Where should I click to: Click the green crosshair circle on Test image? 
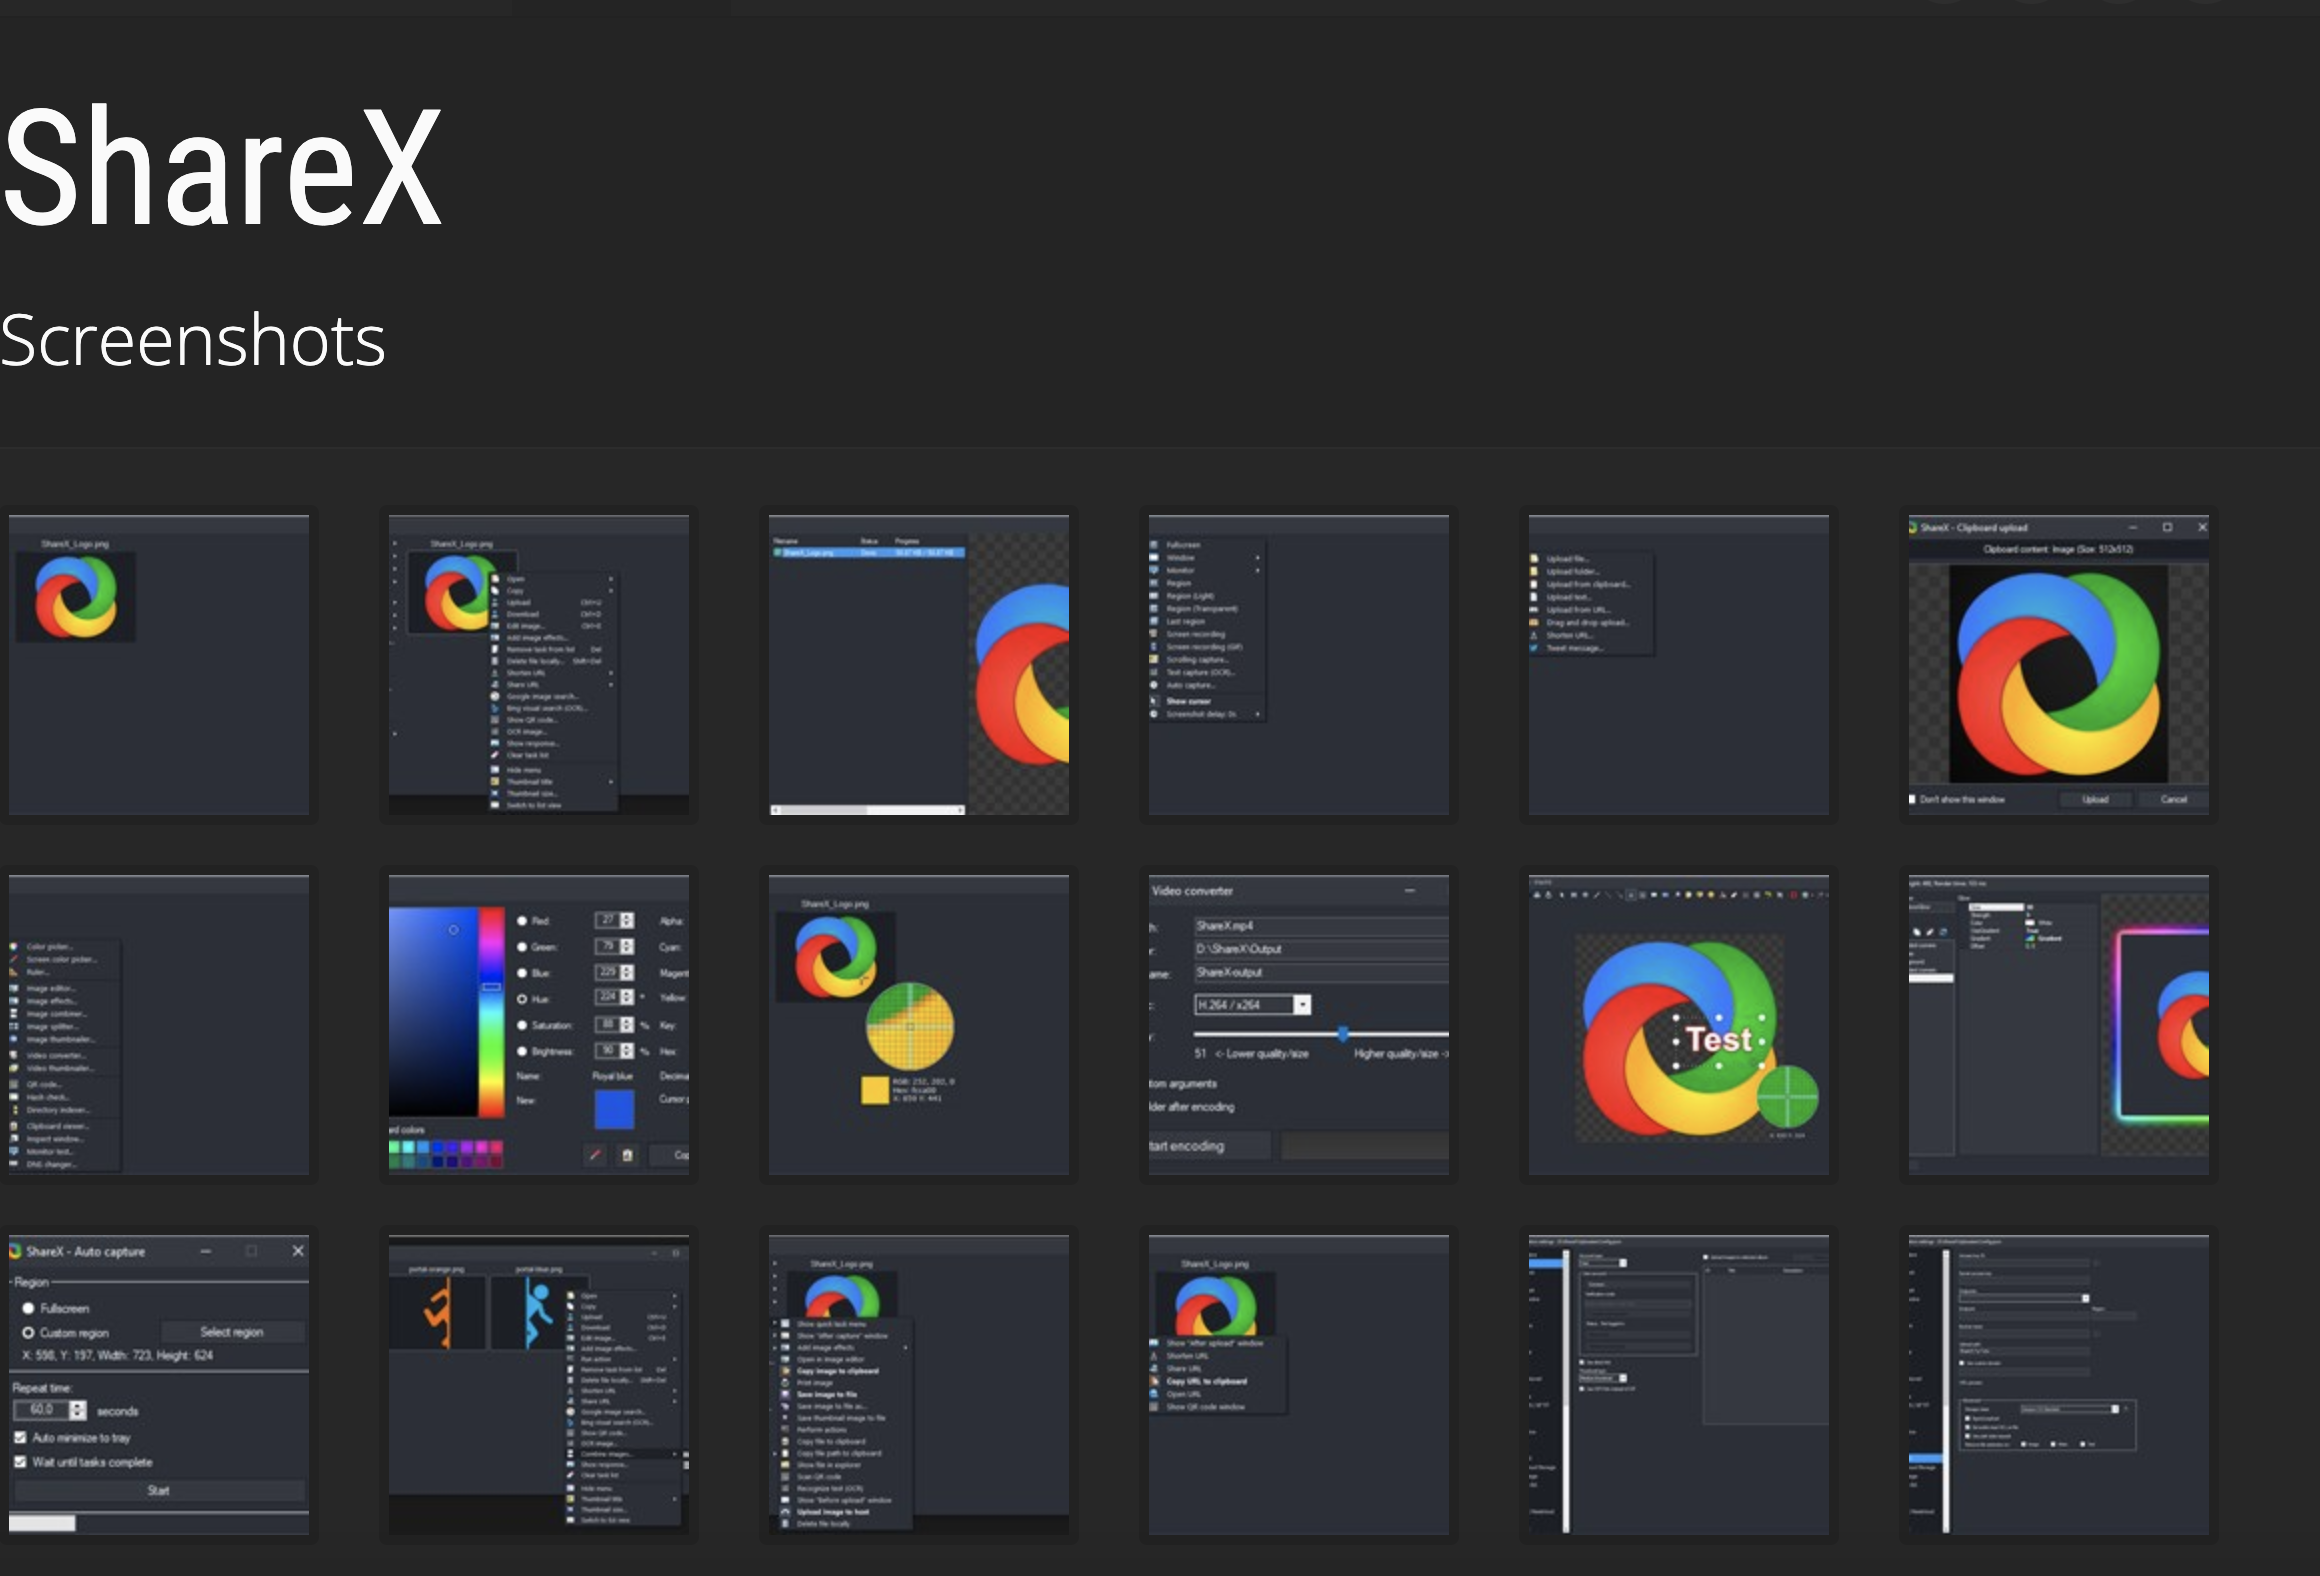[x=1788, y=1096]
